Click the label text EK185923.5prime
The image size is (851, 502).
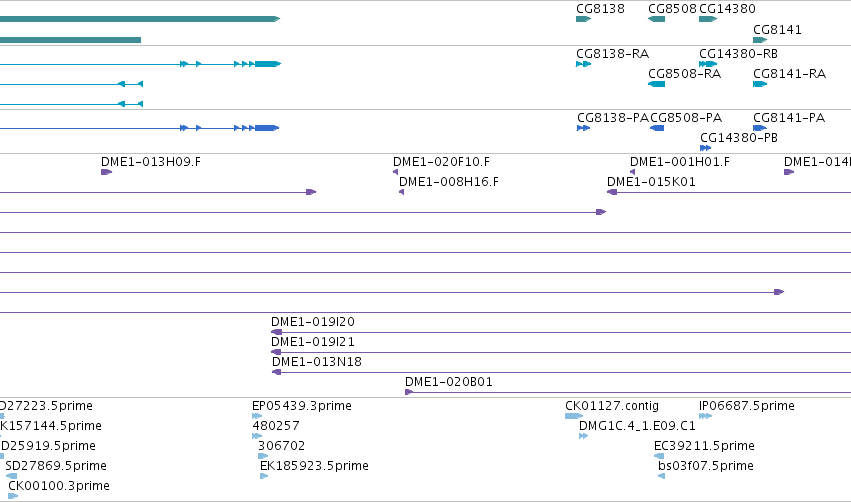[314, 466]
